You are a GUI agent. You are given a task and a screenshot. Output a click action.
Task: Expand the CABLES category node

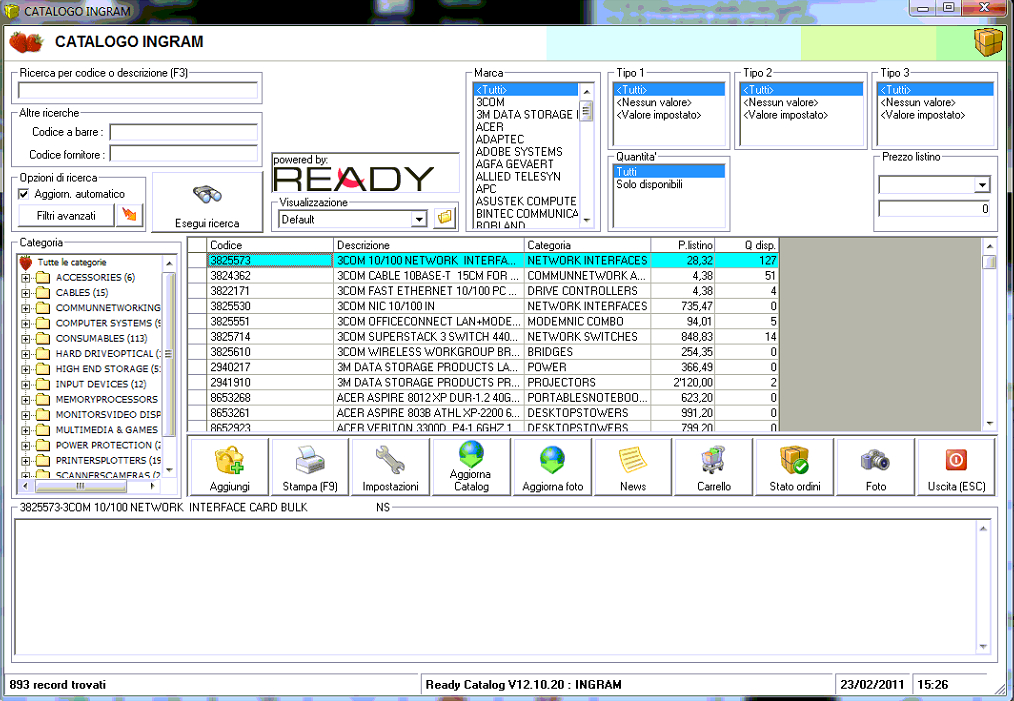[x=25, y=293]
